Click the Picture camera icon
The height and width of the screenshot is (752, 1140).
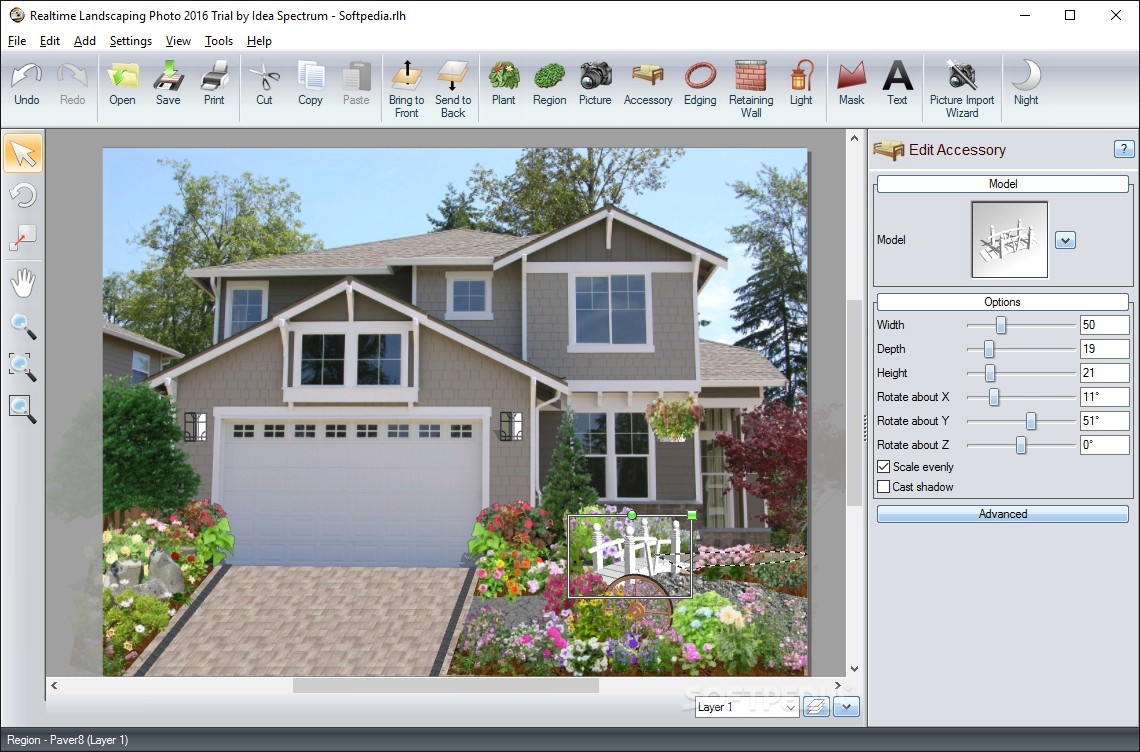tap(595, 84)
